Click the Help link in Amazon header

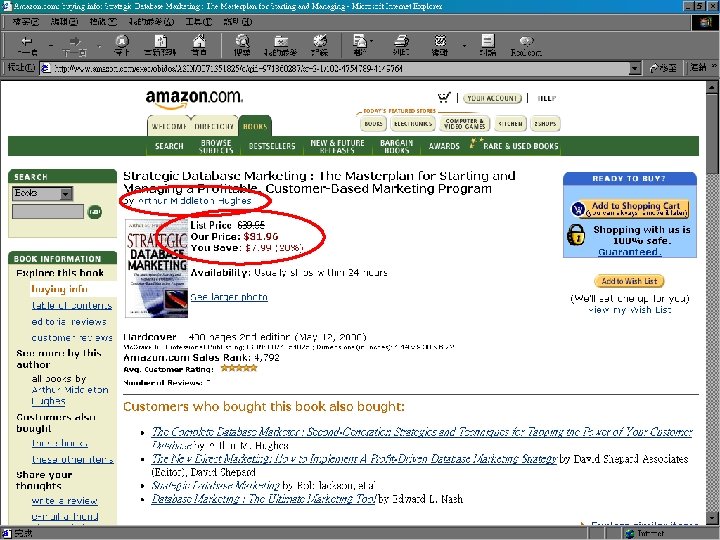tap(546, 98)
